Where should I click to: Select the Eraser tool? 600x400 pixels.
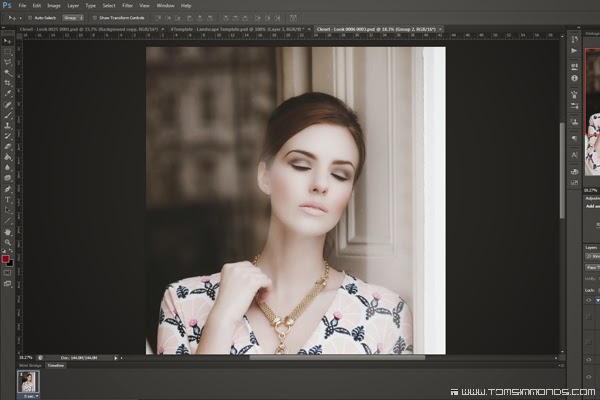click(7, 147)
